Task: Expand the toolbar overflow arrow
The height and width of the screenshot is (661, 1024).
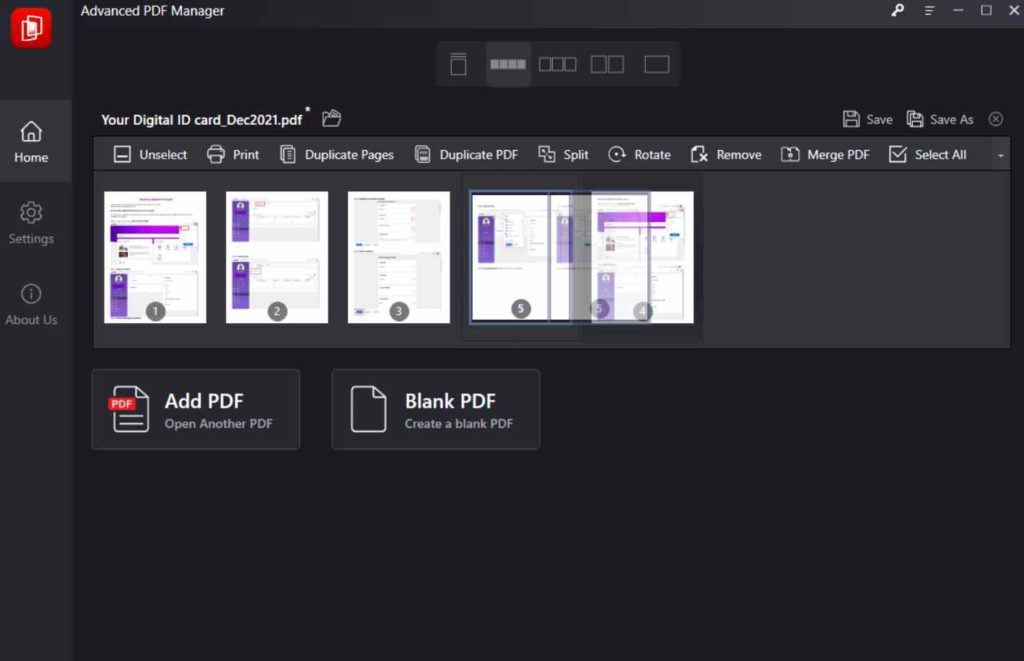Action: click(x=1000, y=155)
